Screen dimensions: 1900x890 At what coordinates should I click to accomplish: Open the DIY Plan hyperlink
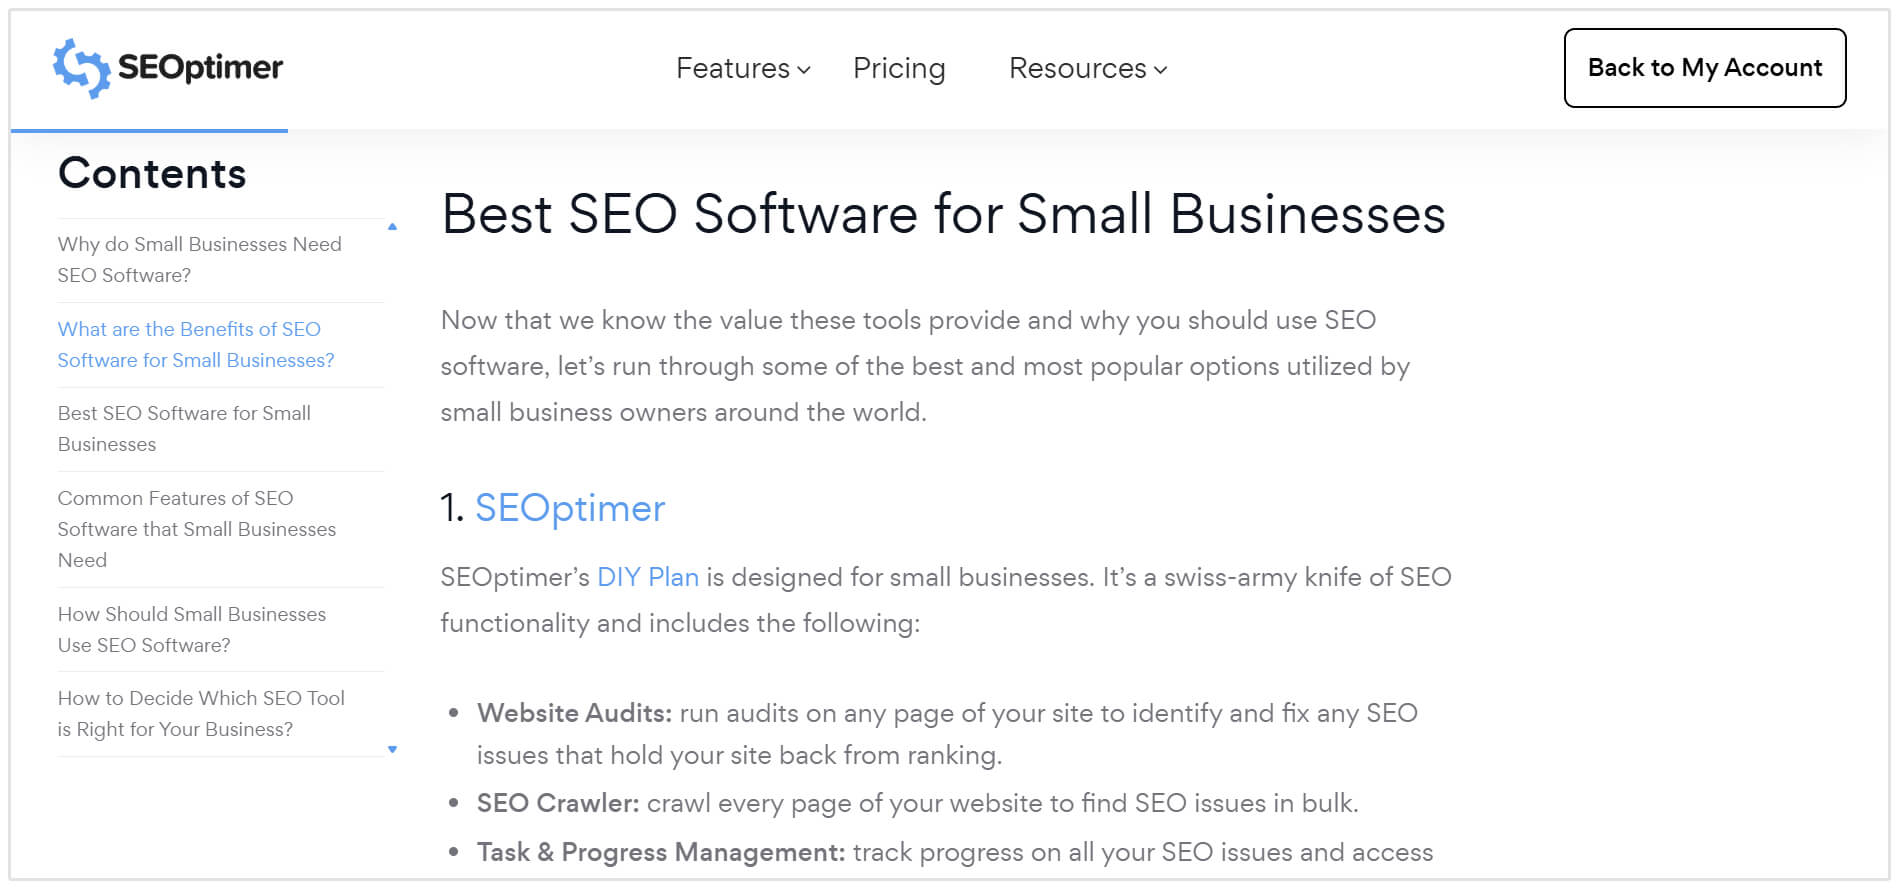[647, 577]
